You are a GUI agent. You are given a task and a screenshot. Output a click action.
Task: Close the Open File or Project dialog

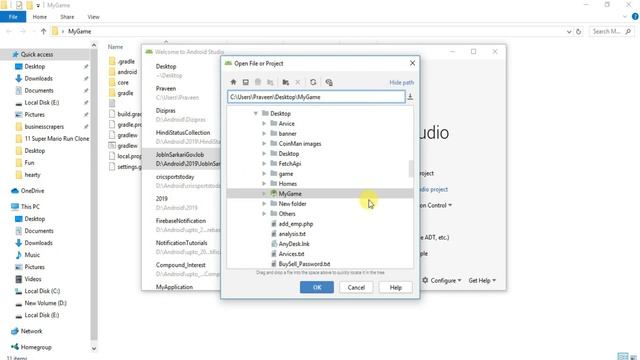[x=412, y=63]
